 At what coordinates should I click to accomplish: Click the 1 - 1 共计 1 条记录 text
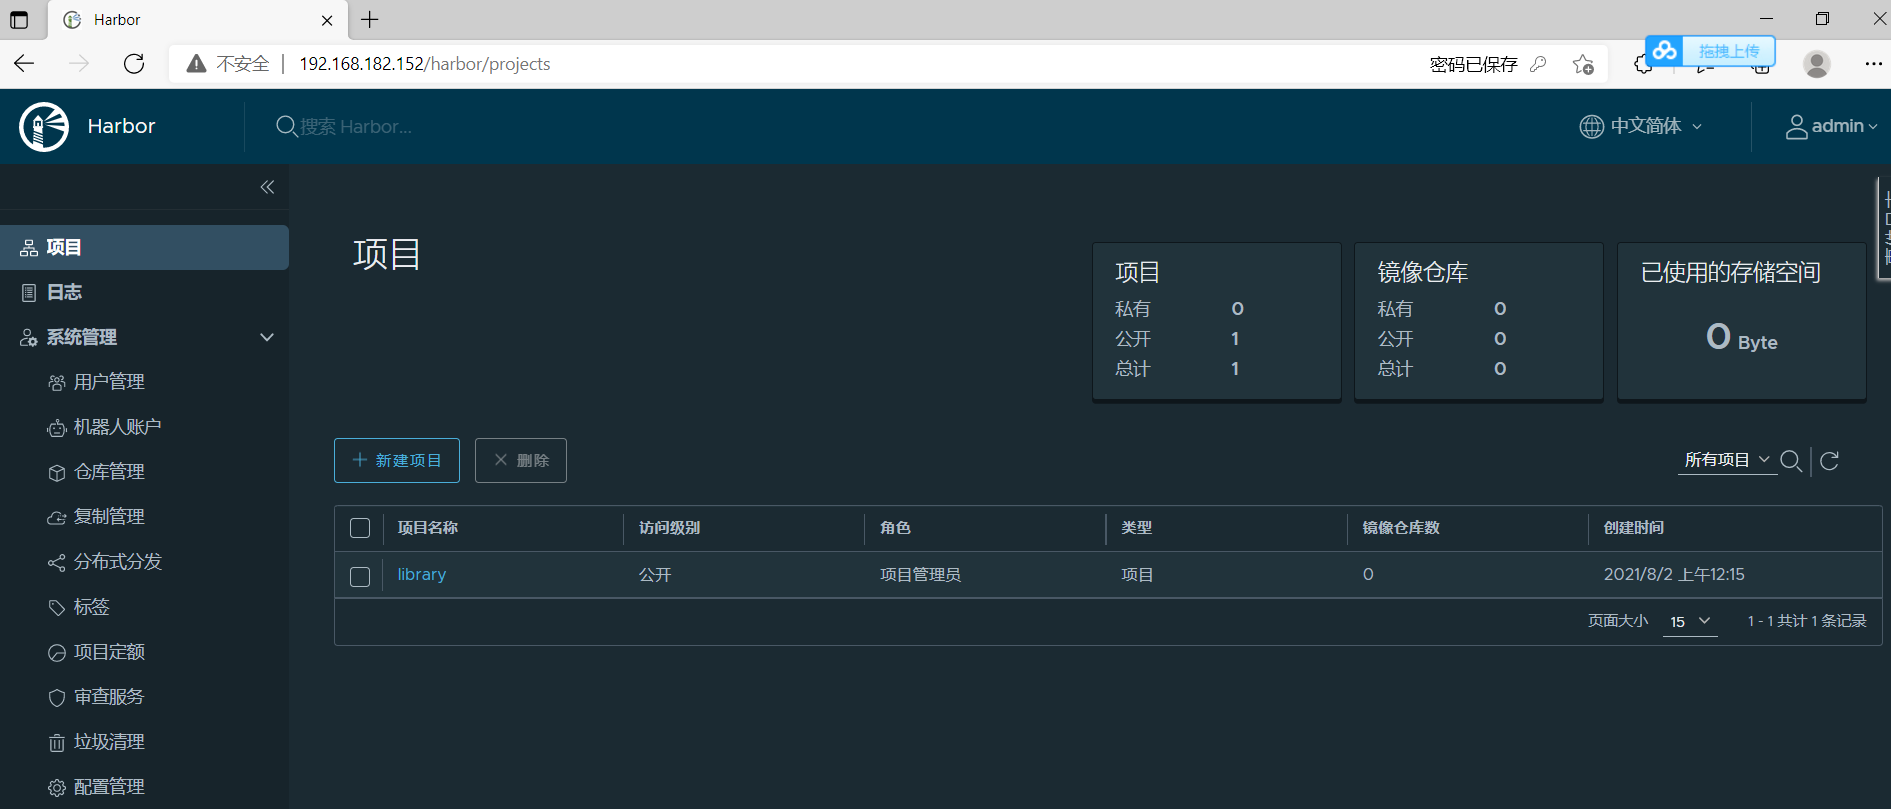coord(1807,621)
